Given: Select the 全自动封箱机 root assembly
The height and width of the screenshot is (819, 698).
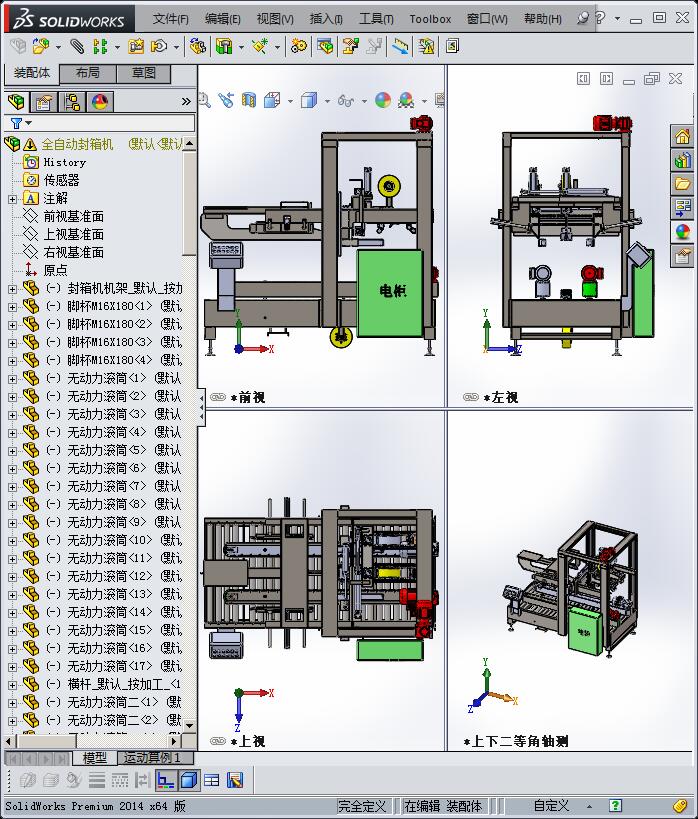Looking at the screenshot, I should point(77,144).
